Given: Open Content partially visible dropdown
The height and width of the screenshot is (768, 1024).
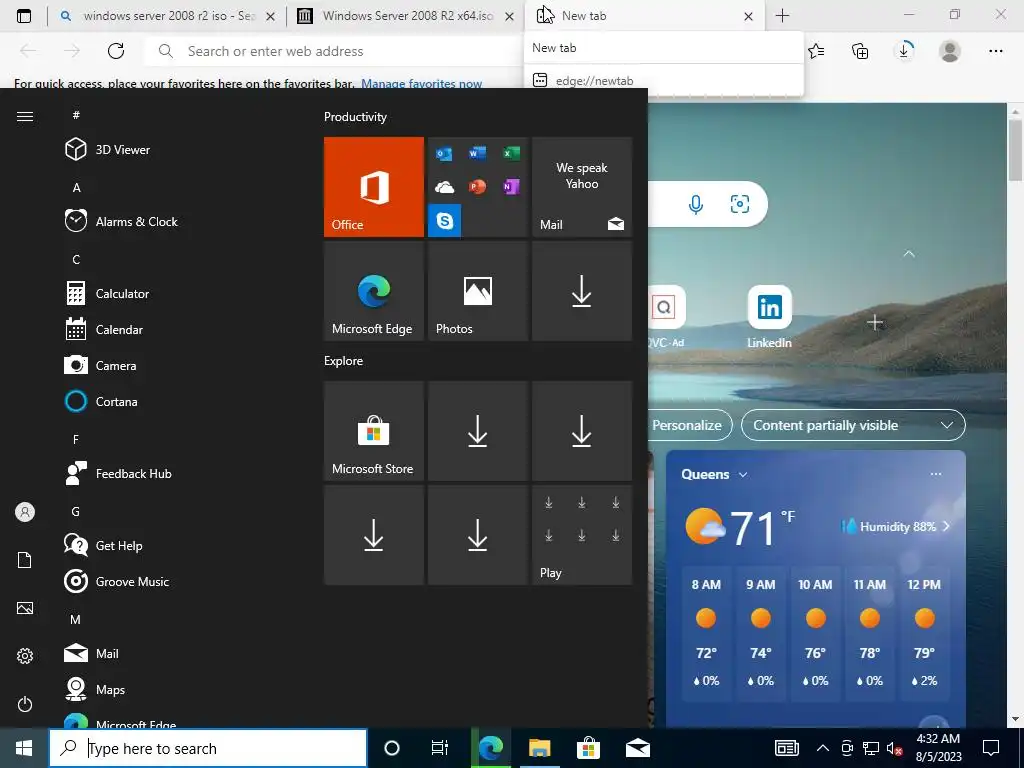Looking at the screenshot, I should [853, 425].
